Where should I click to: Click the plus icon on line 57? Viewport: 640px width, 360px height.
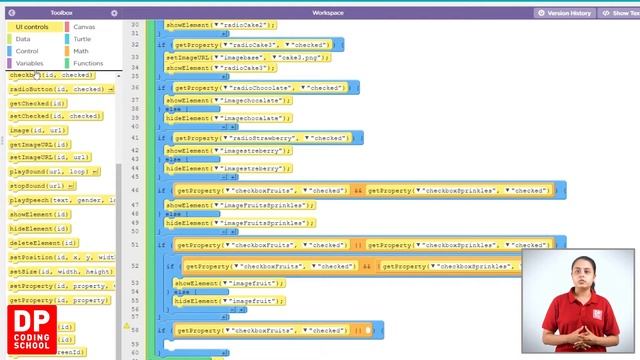[224, 317]
